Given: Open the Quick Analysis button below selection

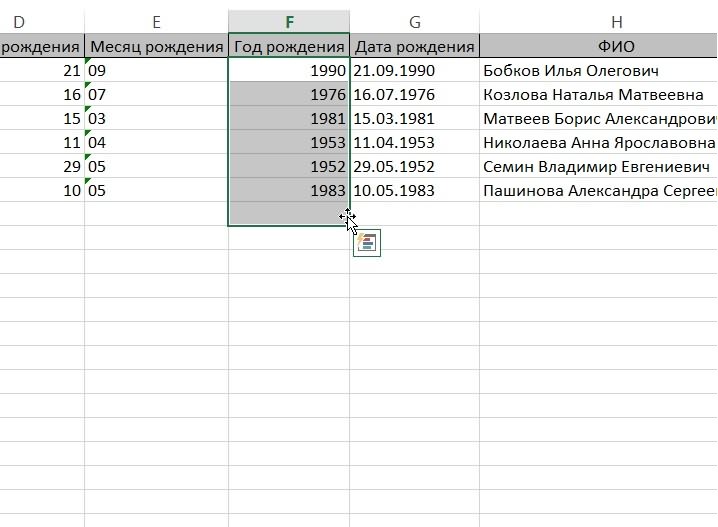Looking at the screenshot, I should pos(366,243).
